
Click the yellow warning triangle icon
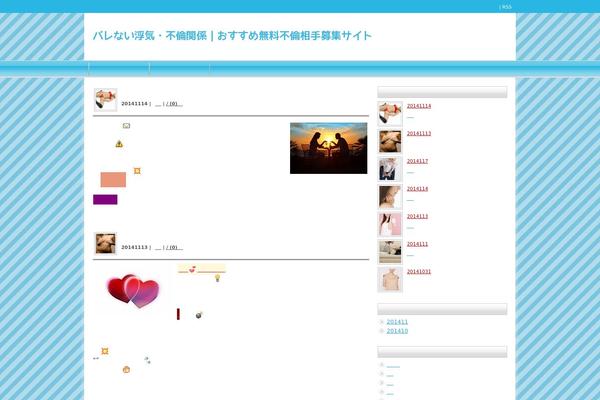[x=119, y=144]
